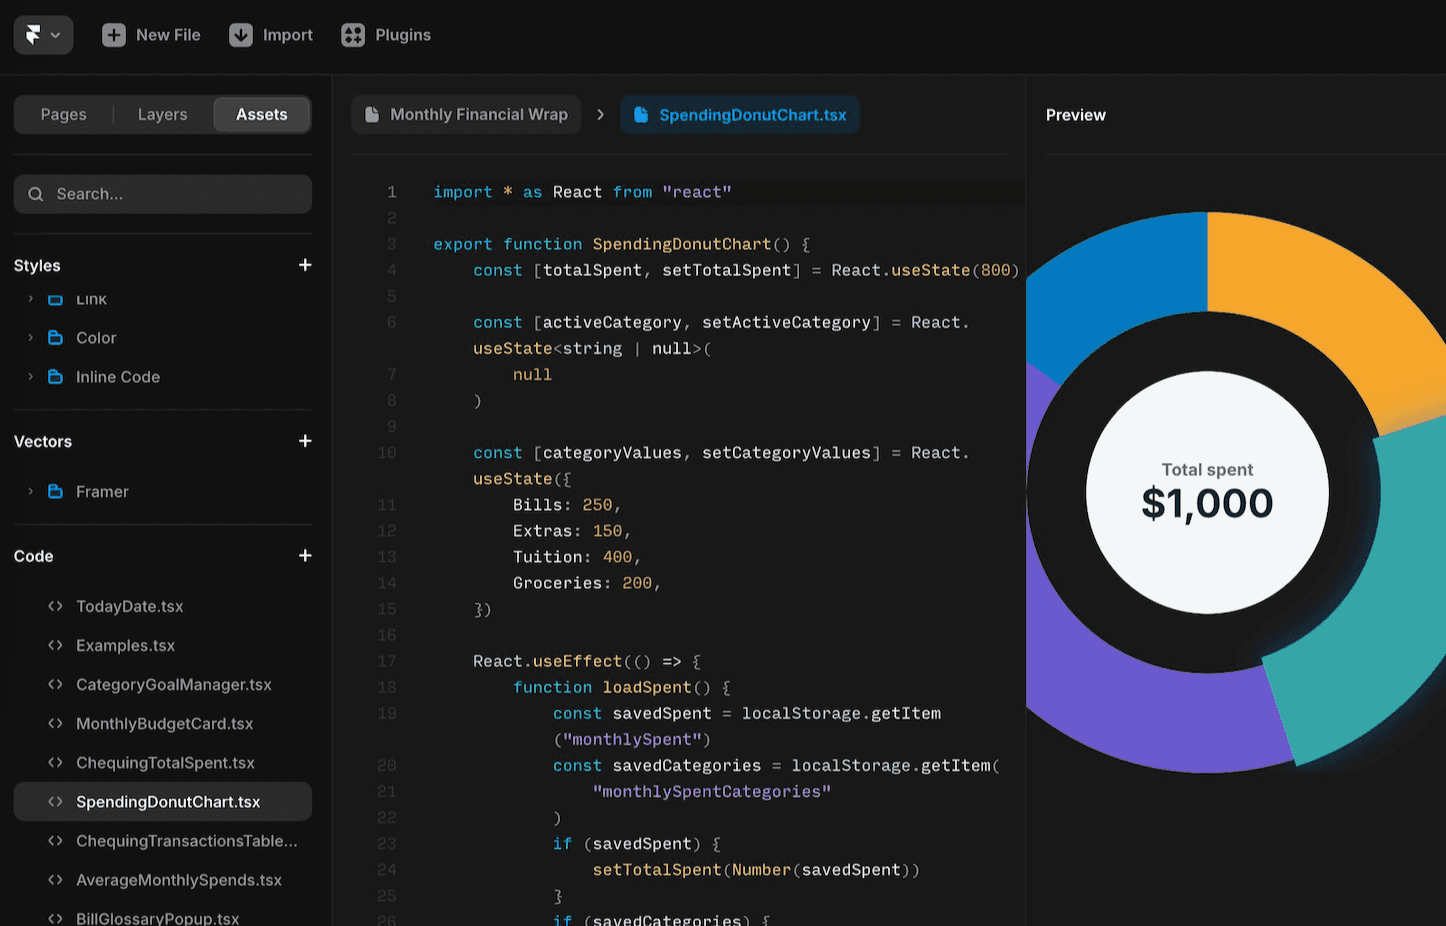Click the $1,000 total spent value
1446x926 pixels.
pos(1208,503)
